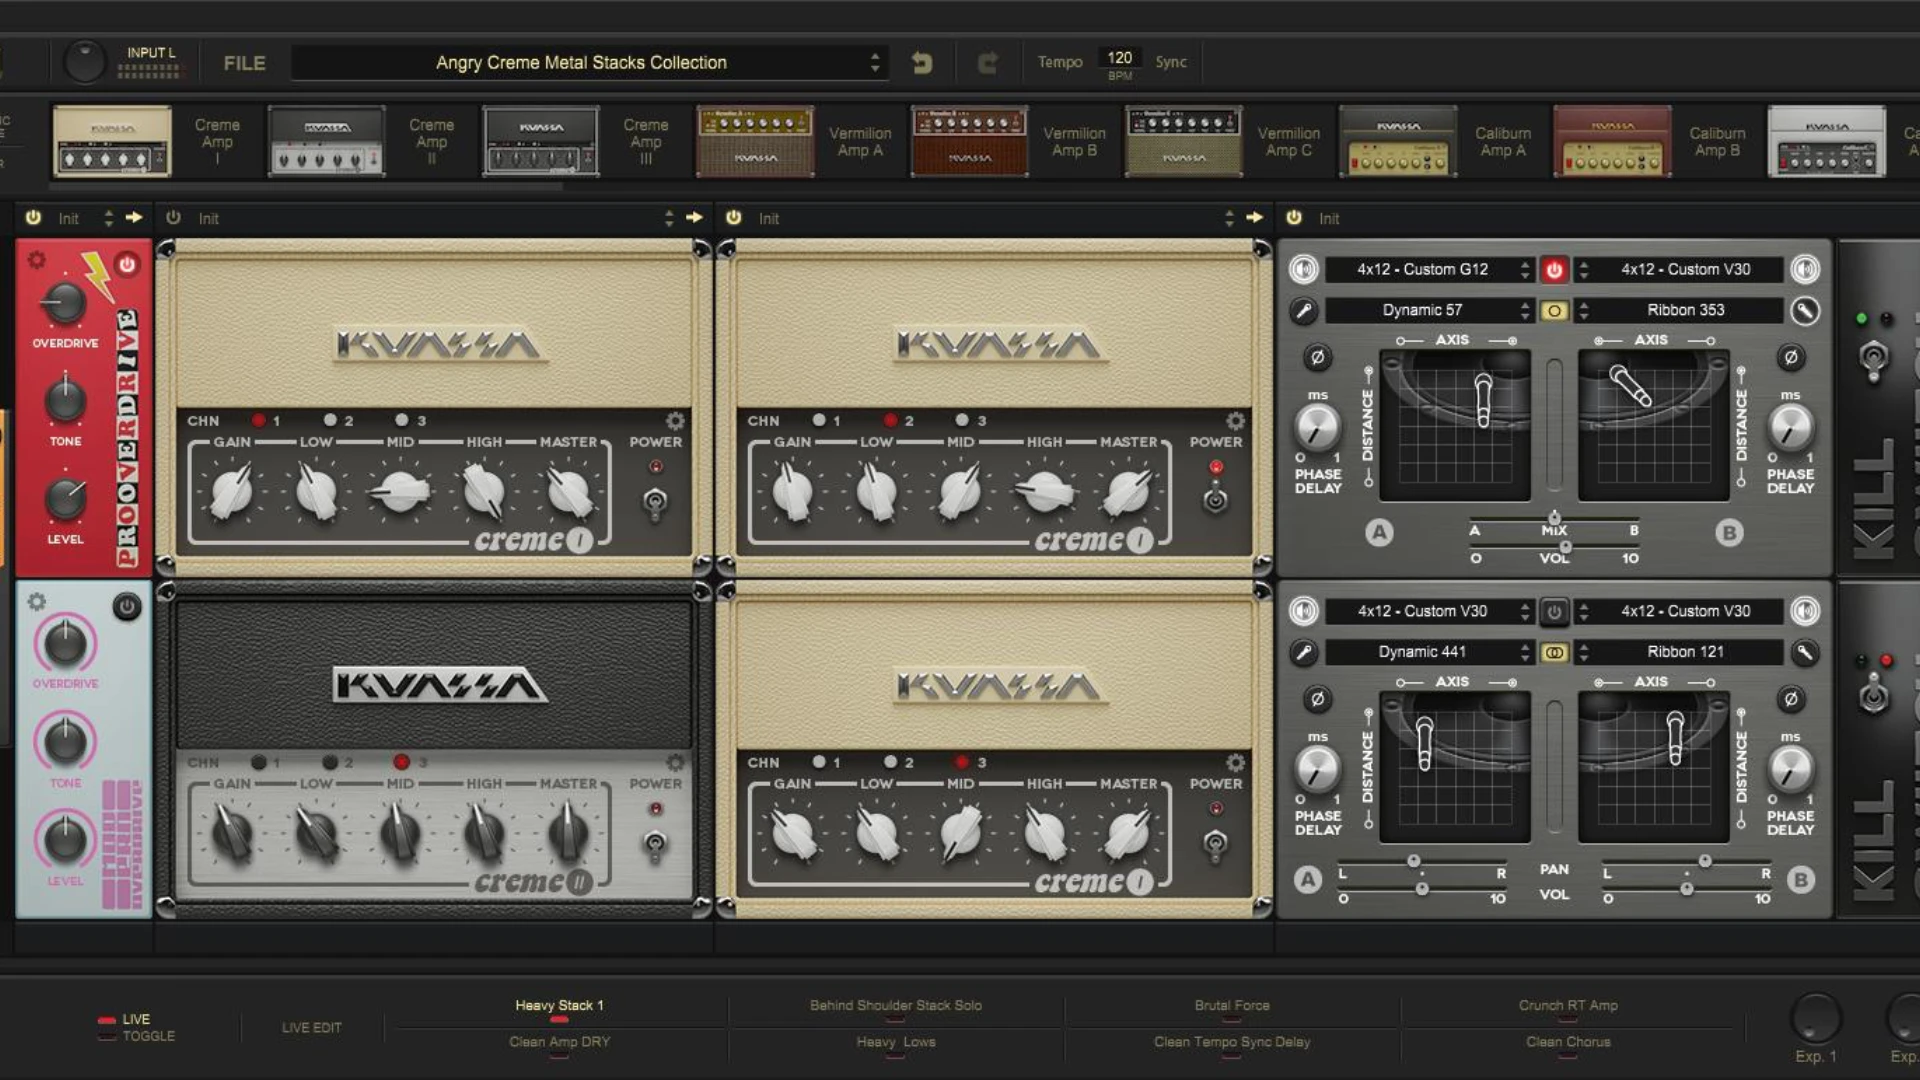Open Ribbon 353 microphone dropdown

coord(1679,310)
